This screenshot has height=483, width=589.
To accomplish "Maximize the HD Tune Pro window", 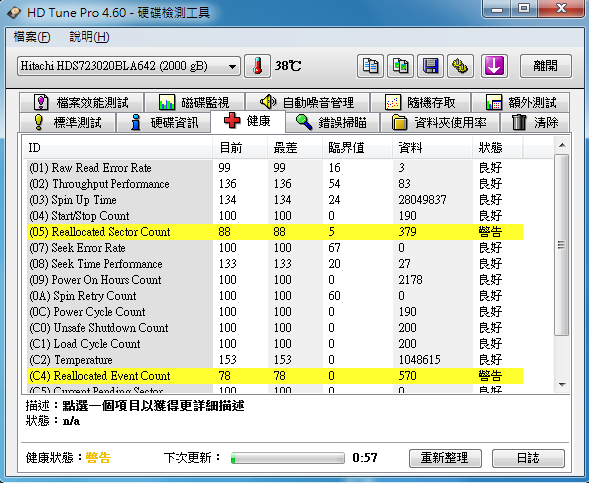I will (x=524, y=9).
